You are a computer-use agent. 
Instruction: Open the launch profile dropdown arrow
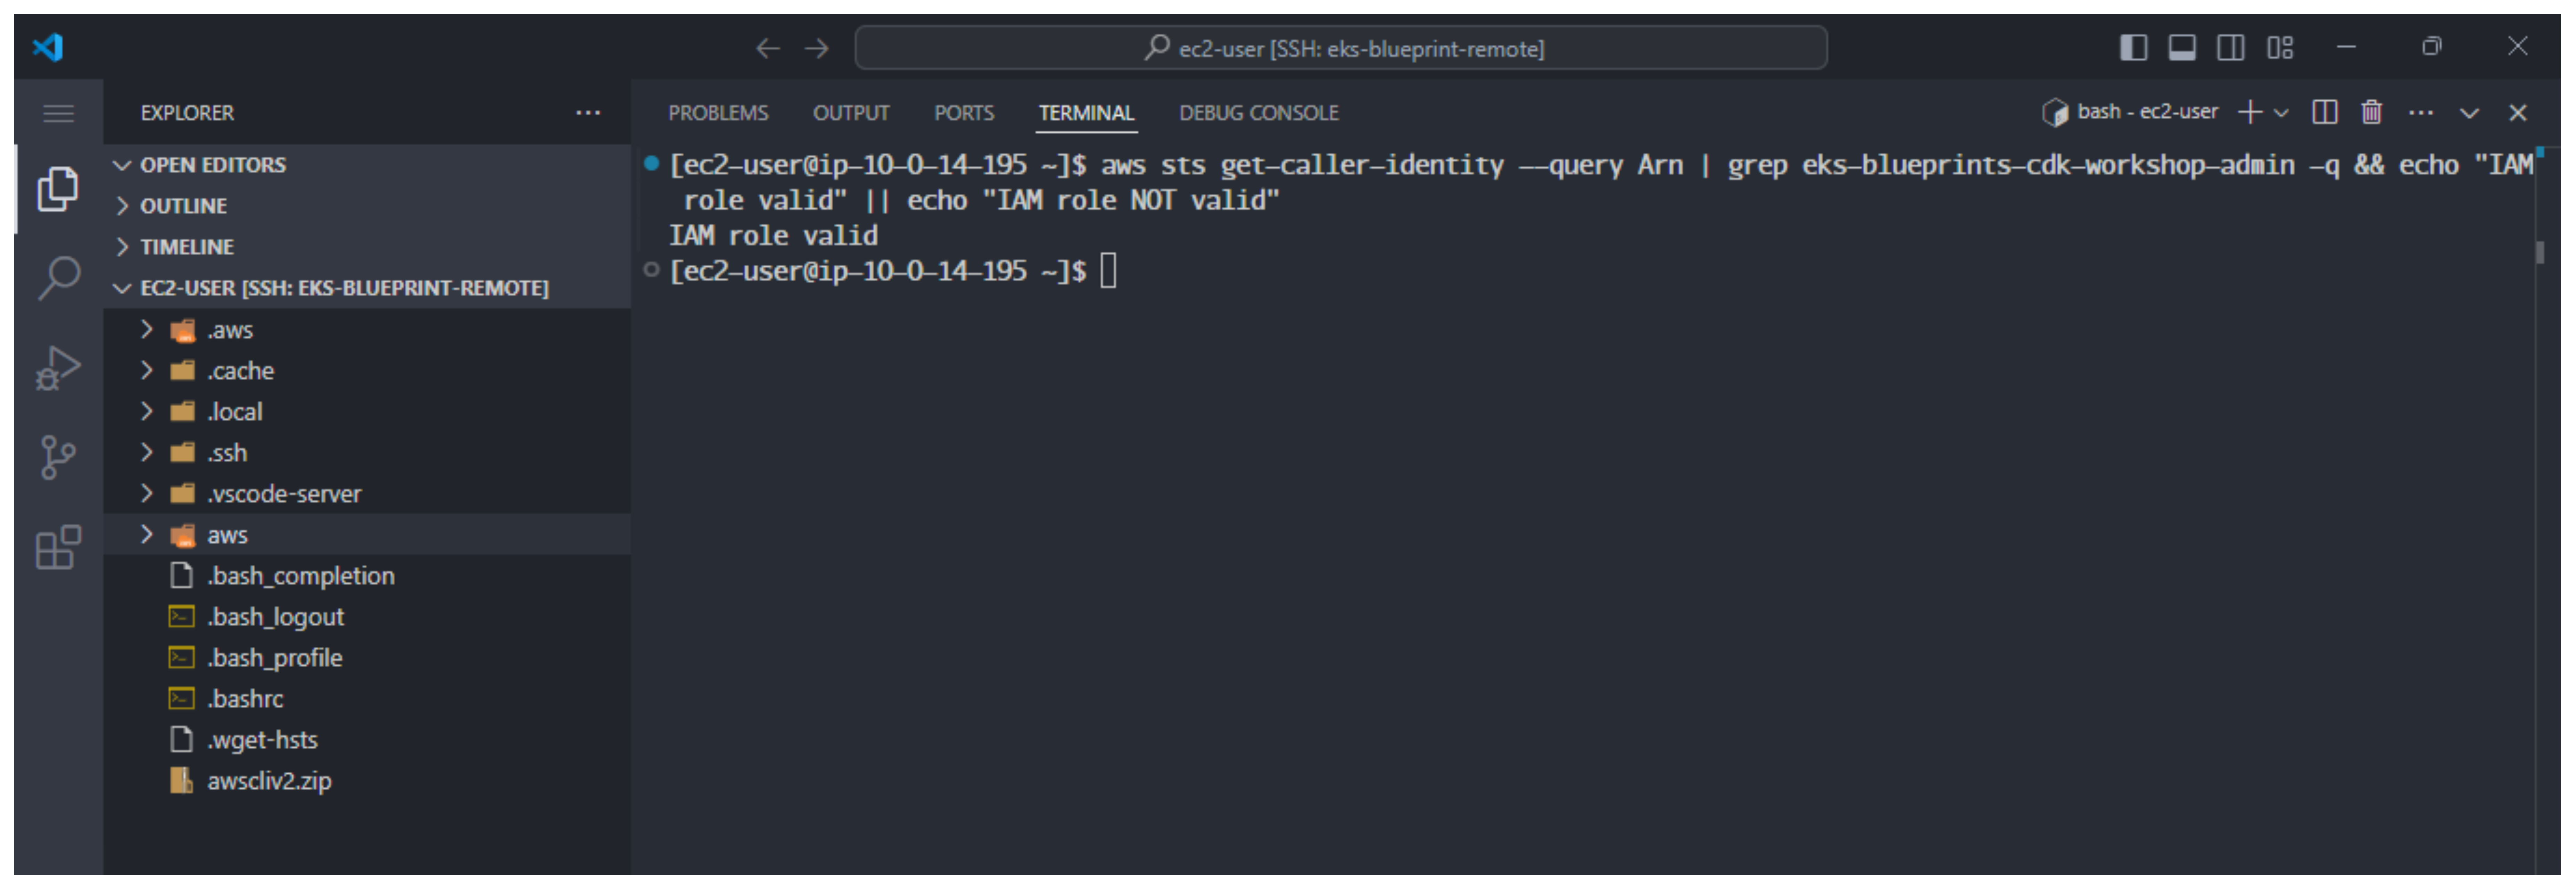[x=2281, y=113]
